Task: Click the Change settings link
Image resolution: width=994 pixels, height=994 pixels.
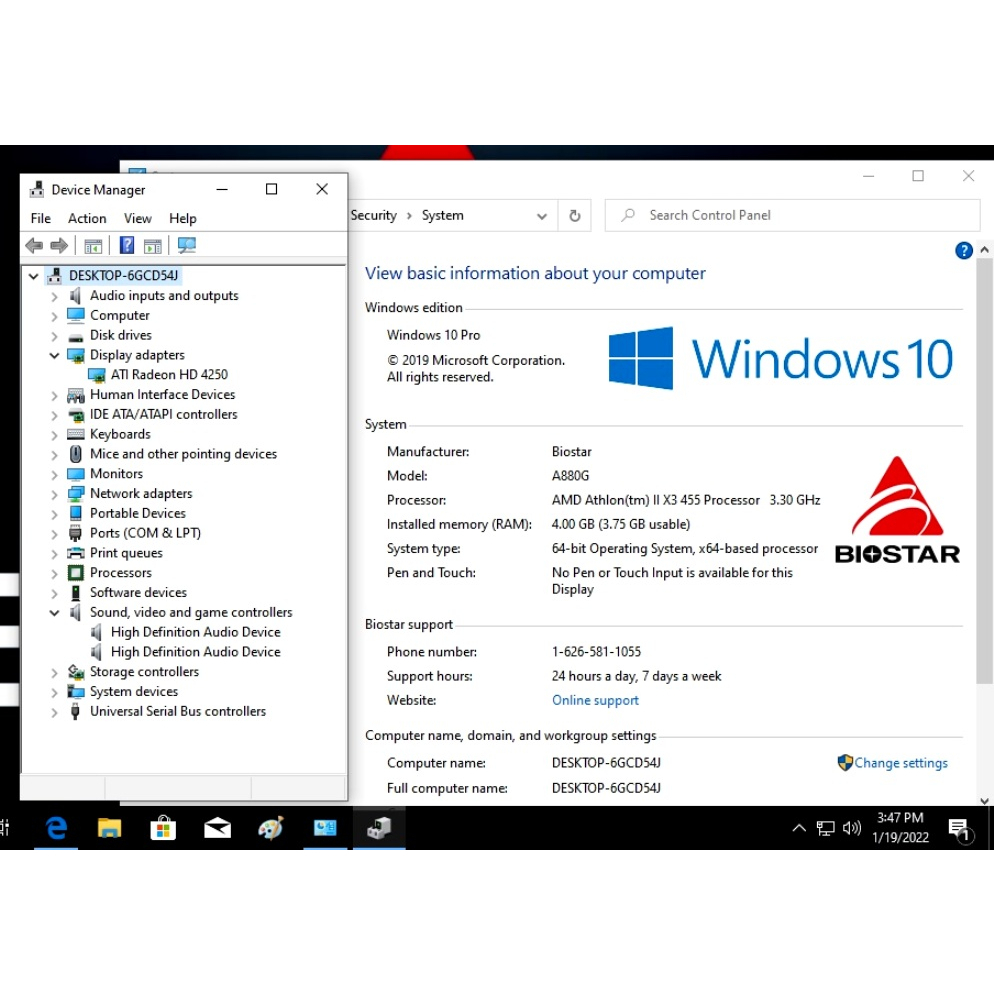Action: (x=900, y=763)
